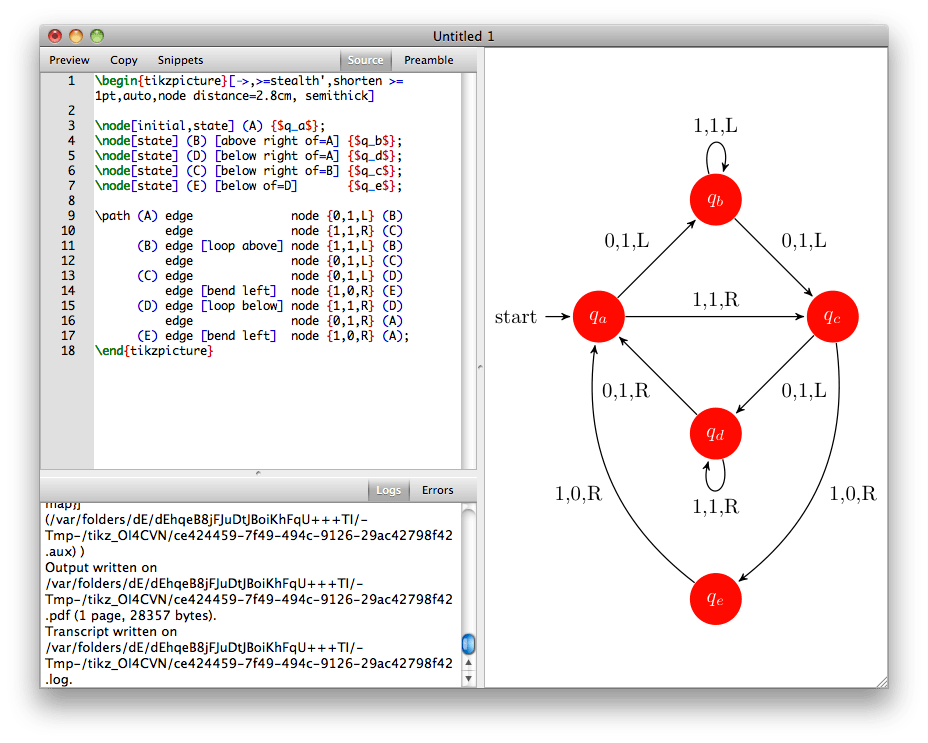Viewport: 928px width, 743px height.
Task: Click the Preview button to render the diagram
Action: tap(68, 59)
